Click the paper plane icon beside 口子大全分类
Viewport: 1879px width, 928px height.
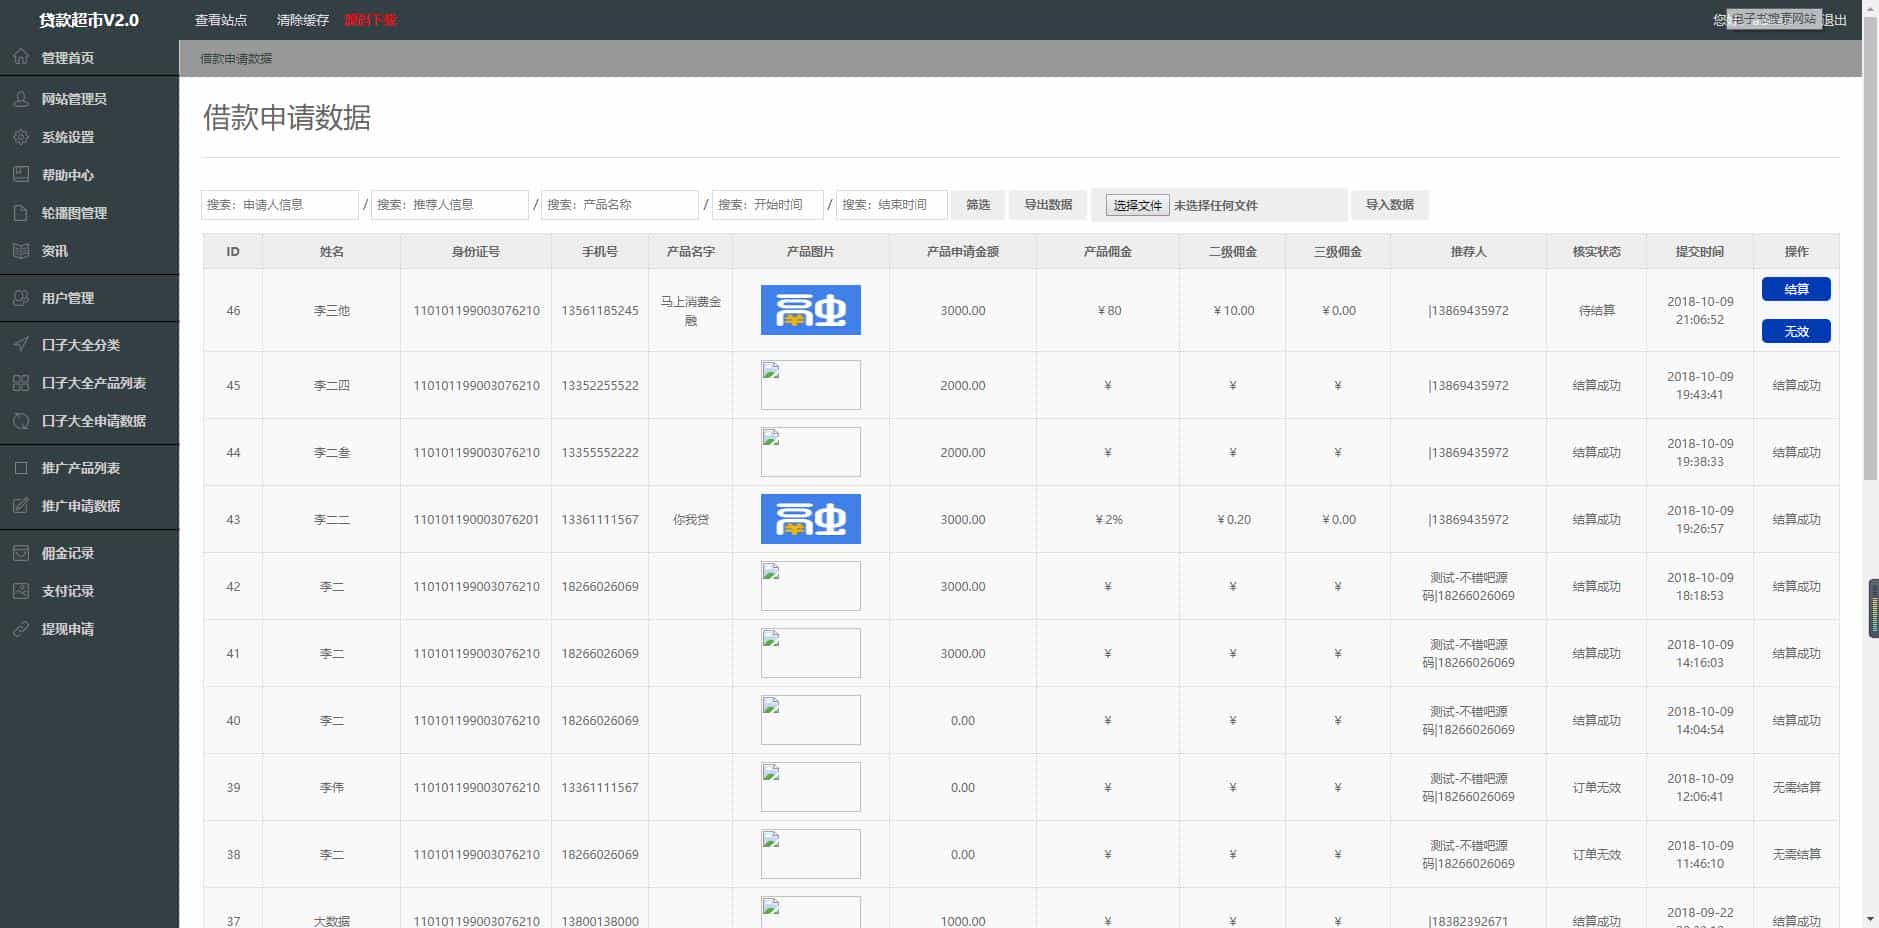tap(21, 345)
